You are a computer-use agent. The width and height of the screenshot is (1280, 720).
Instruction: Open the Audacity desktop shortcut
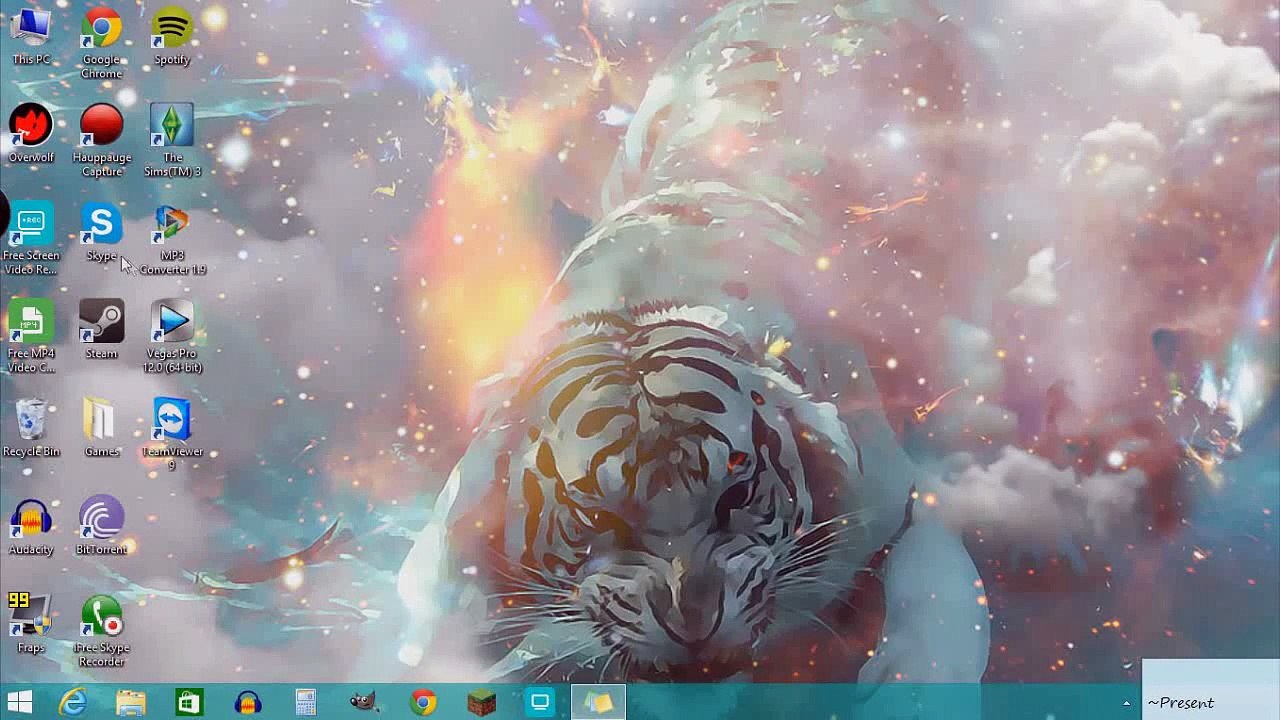[x=31, y=526]
